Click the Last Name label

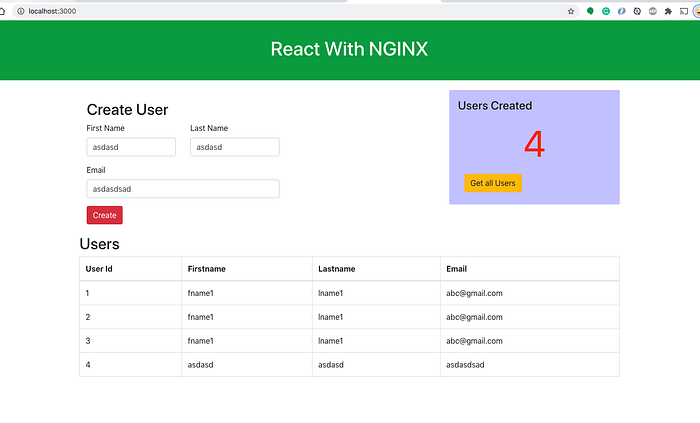(x=209, y=128)
